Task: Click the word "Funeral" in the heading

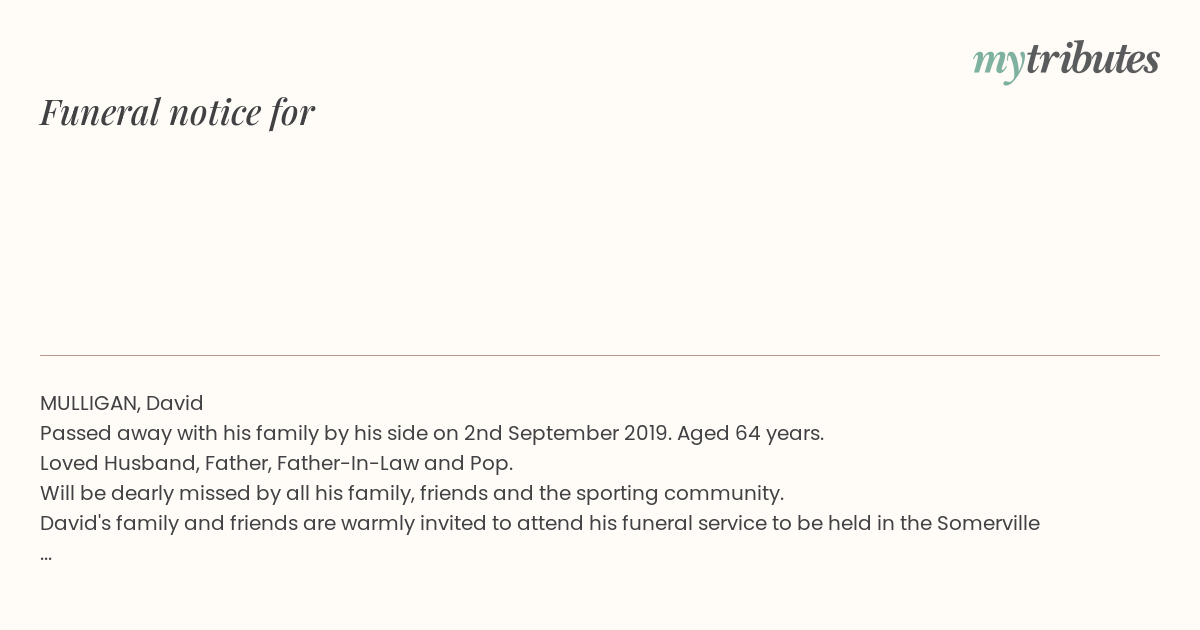Action: (x=100, y=112)
